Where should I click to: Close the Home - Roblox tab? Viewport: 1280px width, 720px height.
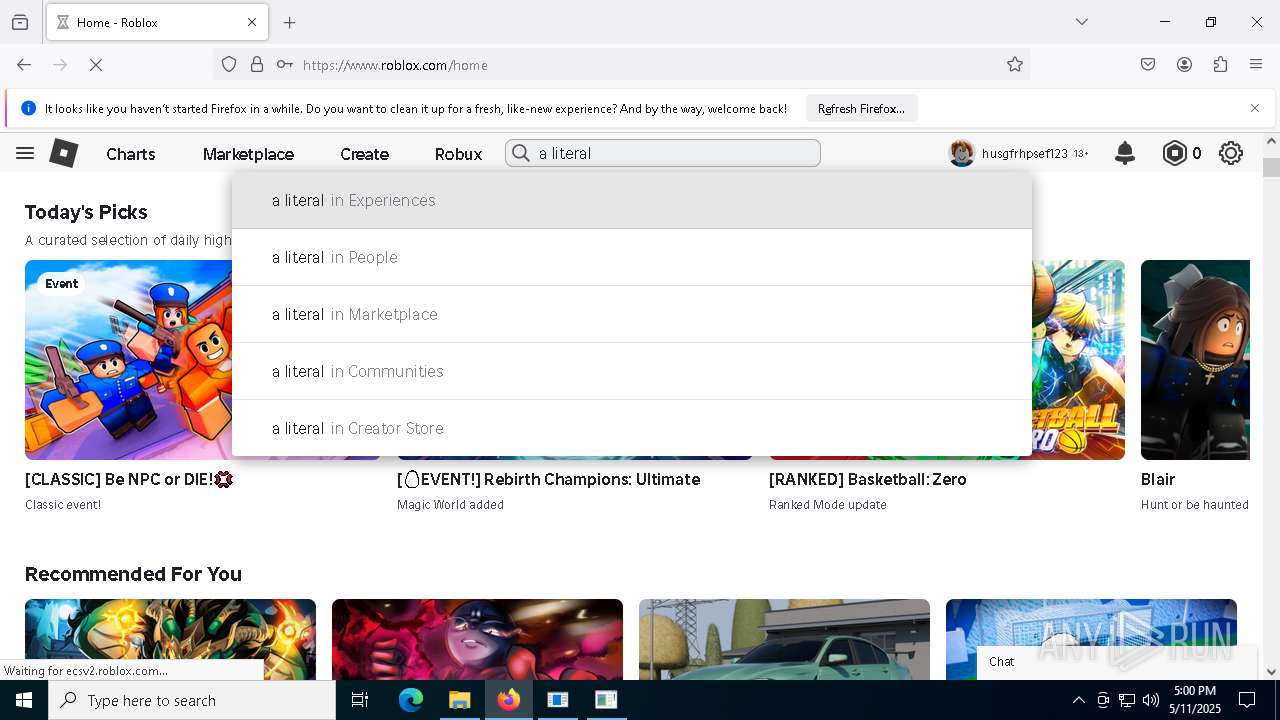(x=252, y=22)
